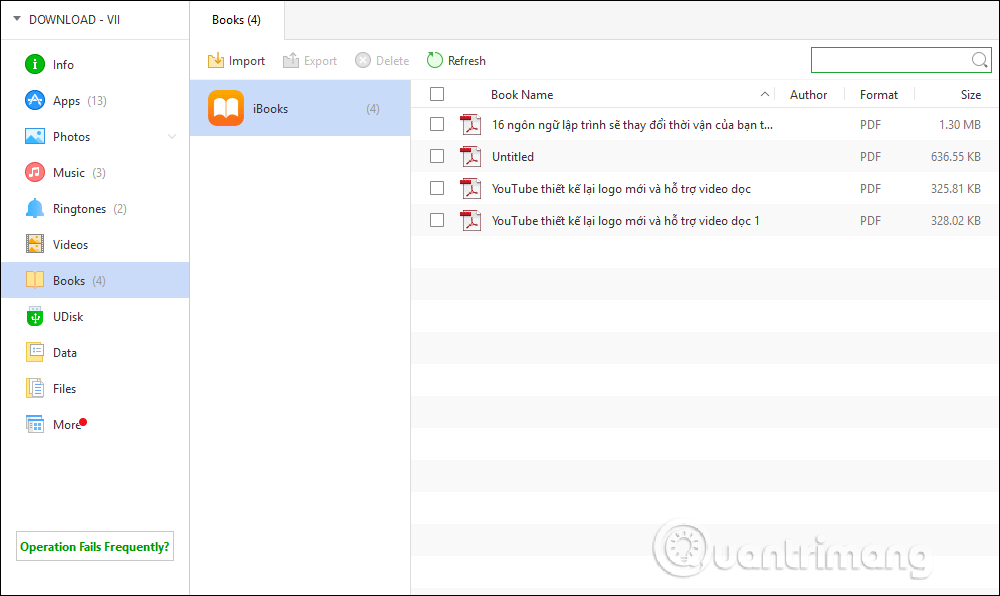The image size is (1000, 596).
Task: Click the 325.81 KB size cell
Action: point(956,189)
